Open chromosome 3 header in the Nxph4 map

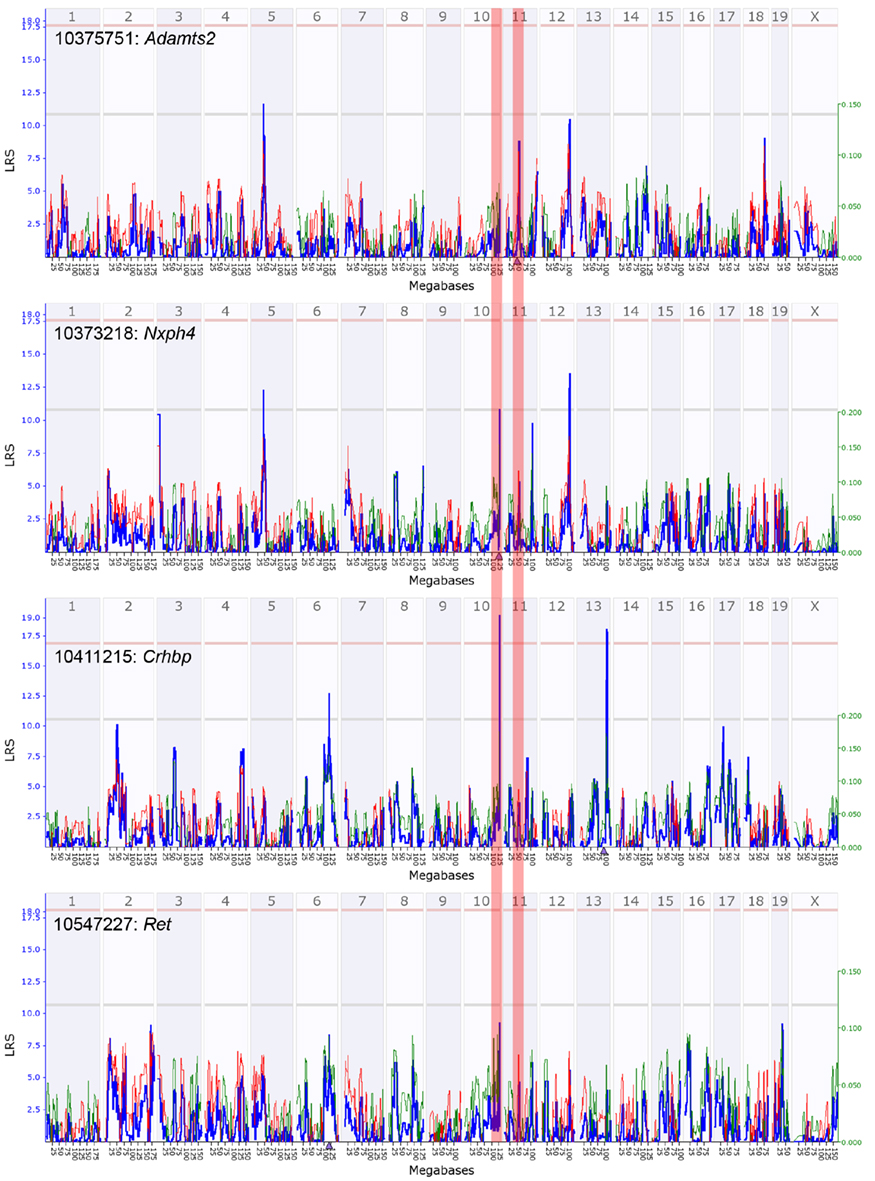pos(178,311)
